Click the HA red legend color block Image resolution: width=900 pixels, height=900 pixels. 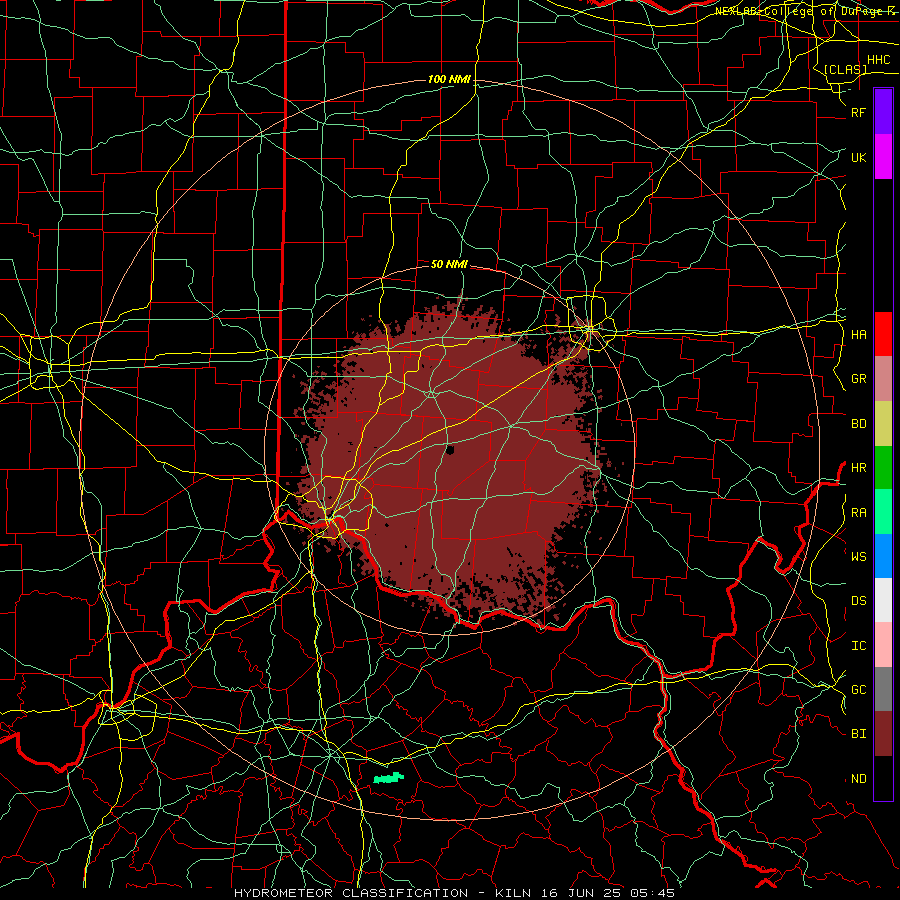pos(883,334)
